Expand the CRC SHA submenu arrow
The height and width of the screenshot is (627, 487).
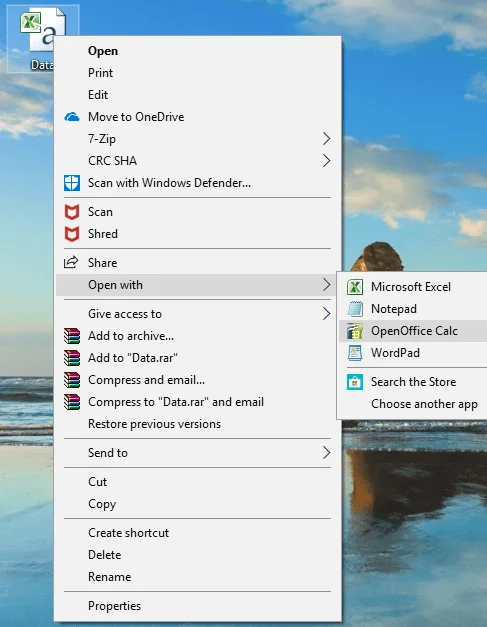[x=327, y=161]
